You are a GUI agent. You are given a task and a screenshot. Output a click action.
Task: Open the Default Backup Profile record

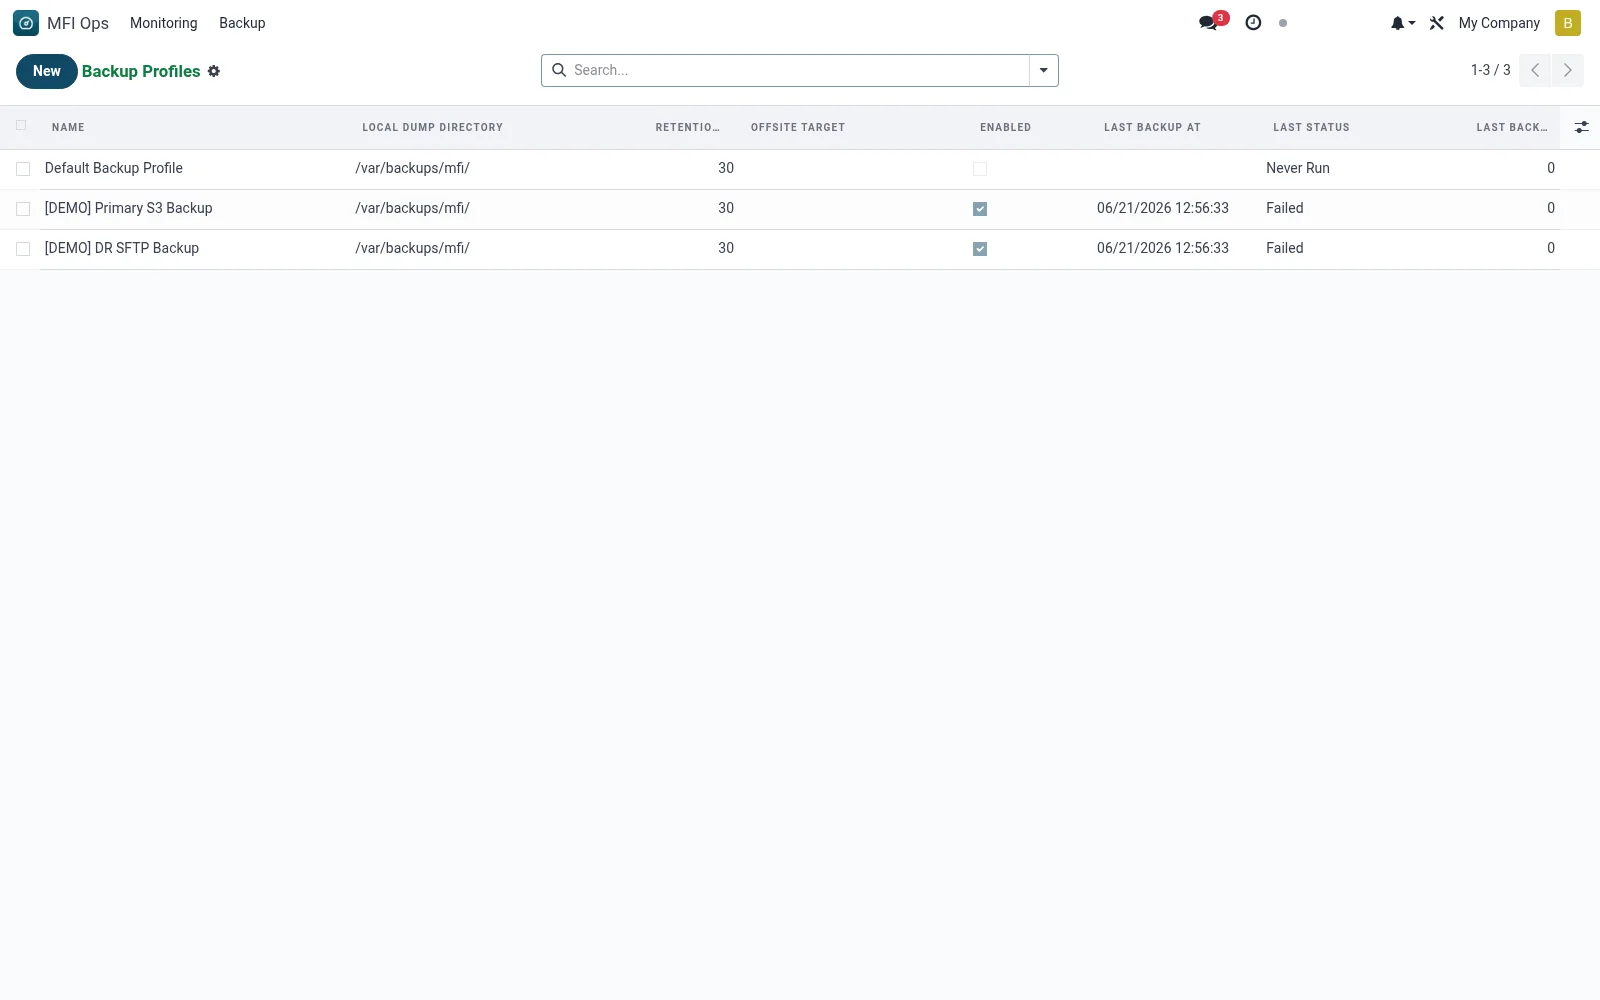(114, 168)
